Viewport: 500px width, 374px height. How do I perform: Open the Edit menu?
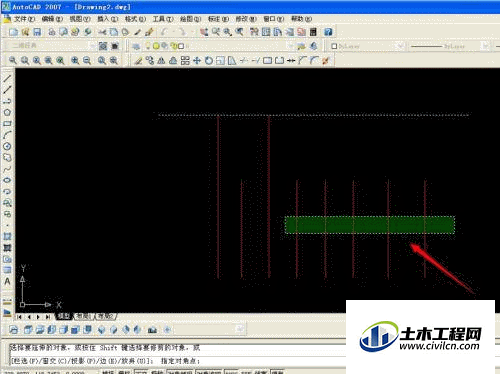click(52, 19)
